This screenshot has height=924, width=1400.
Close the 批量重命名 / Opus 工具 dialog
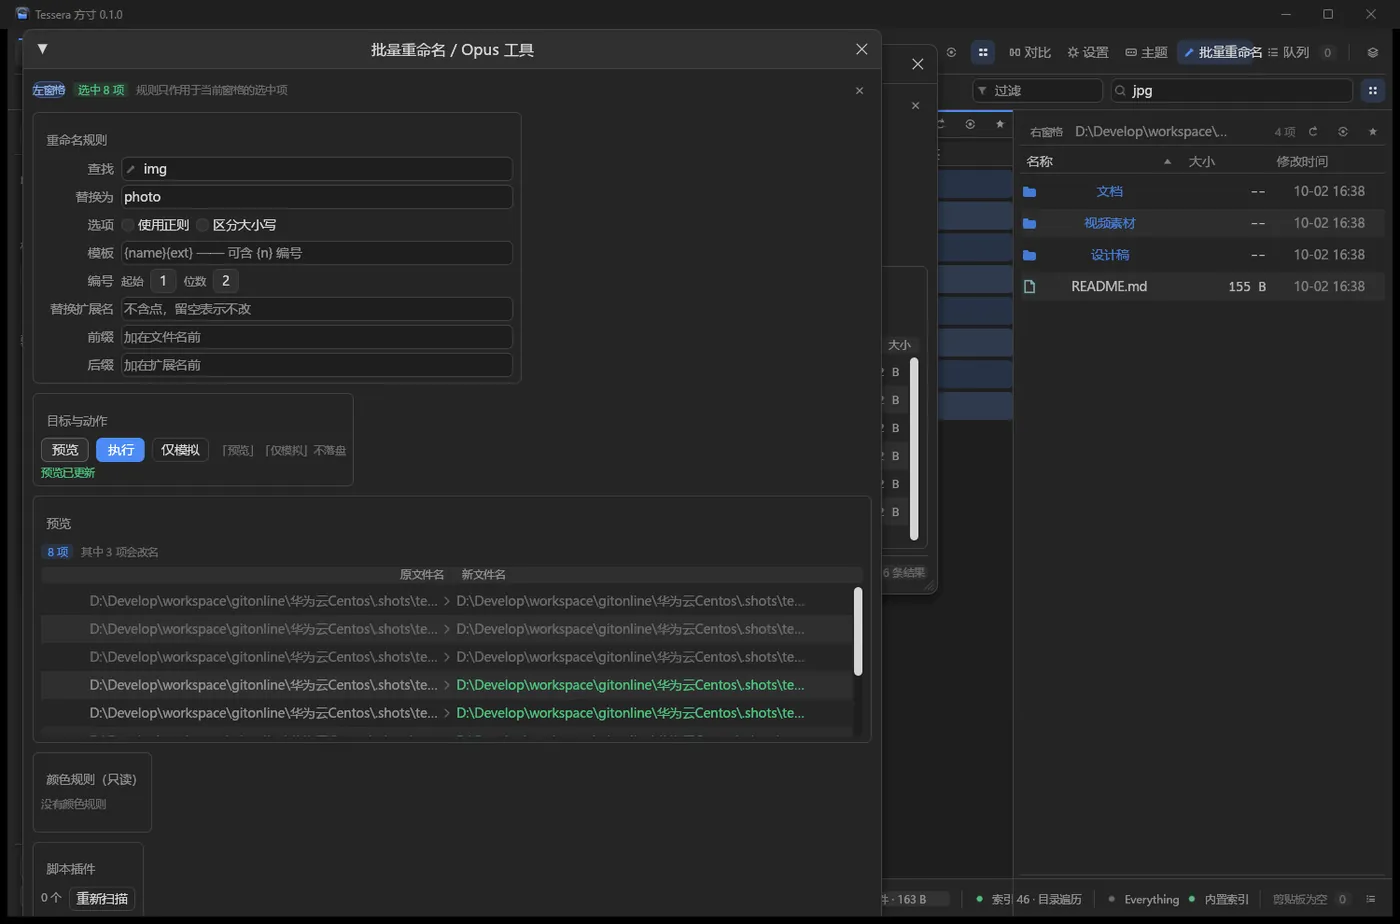pyautogui.click(x=861, y=49)
